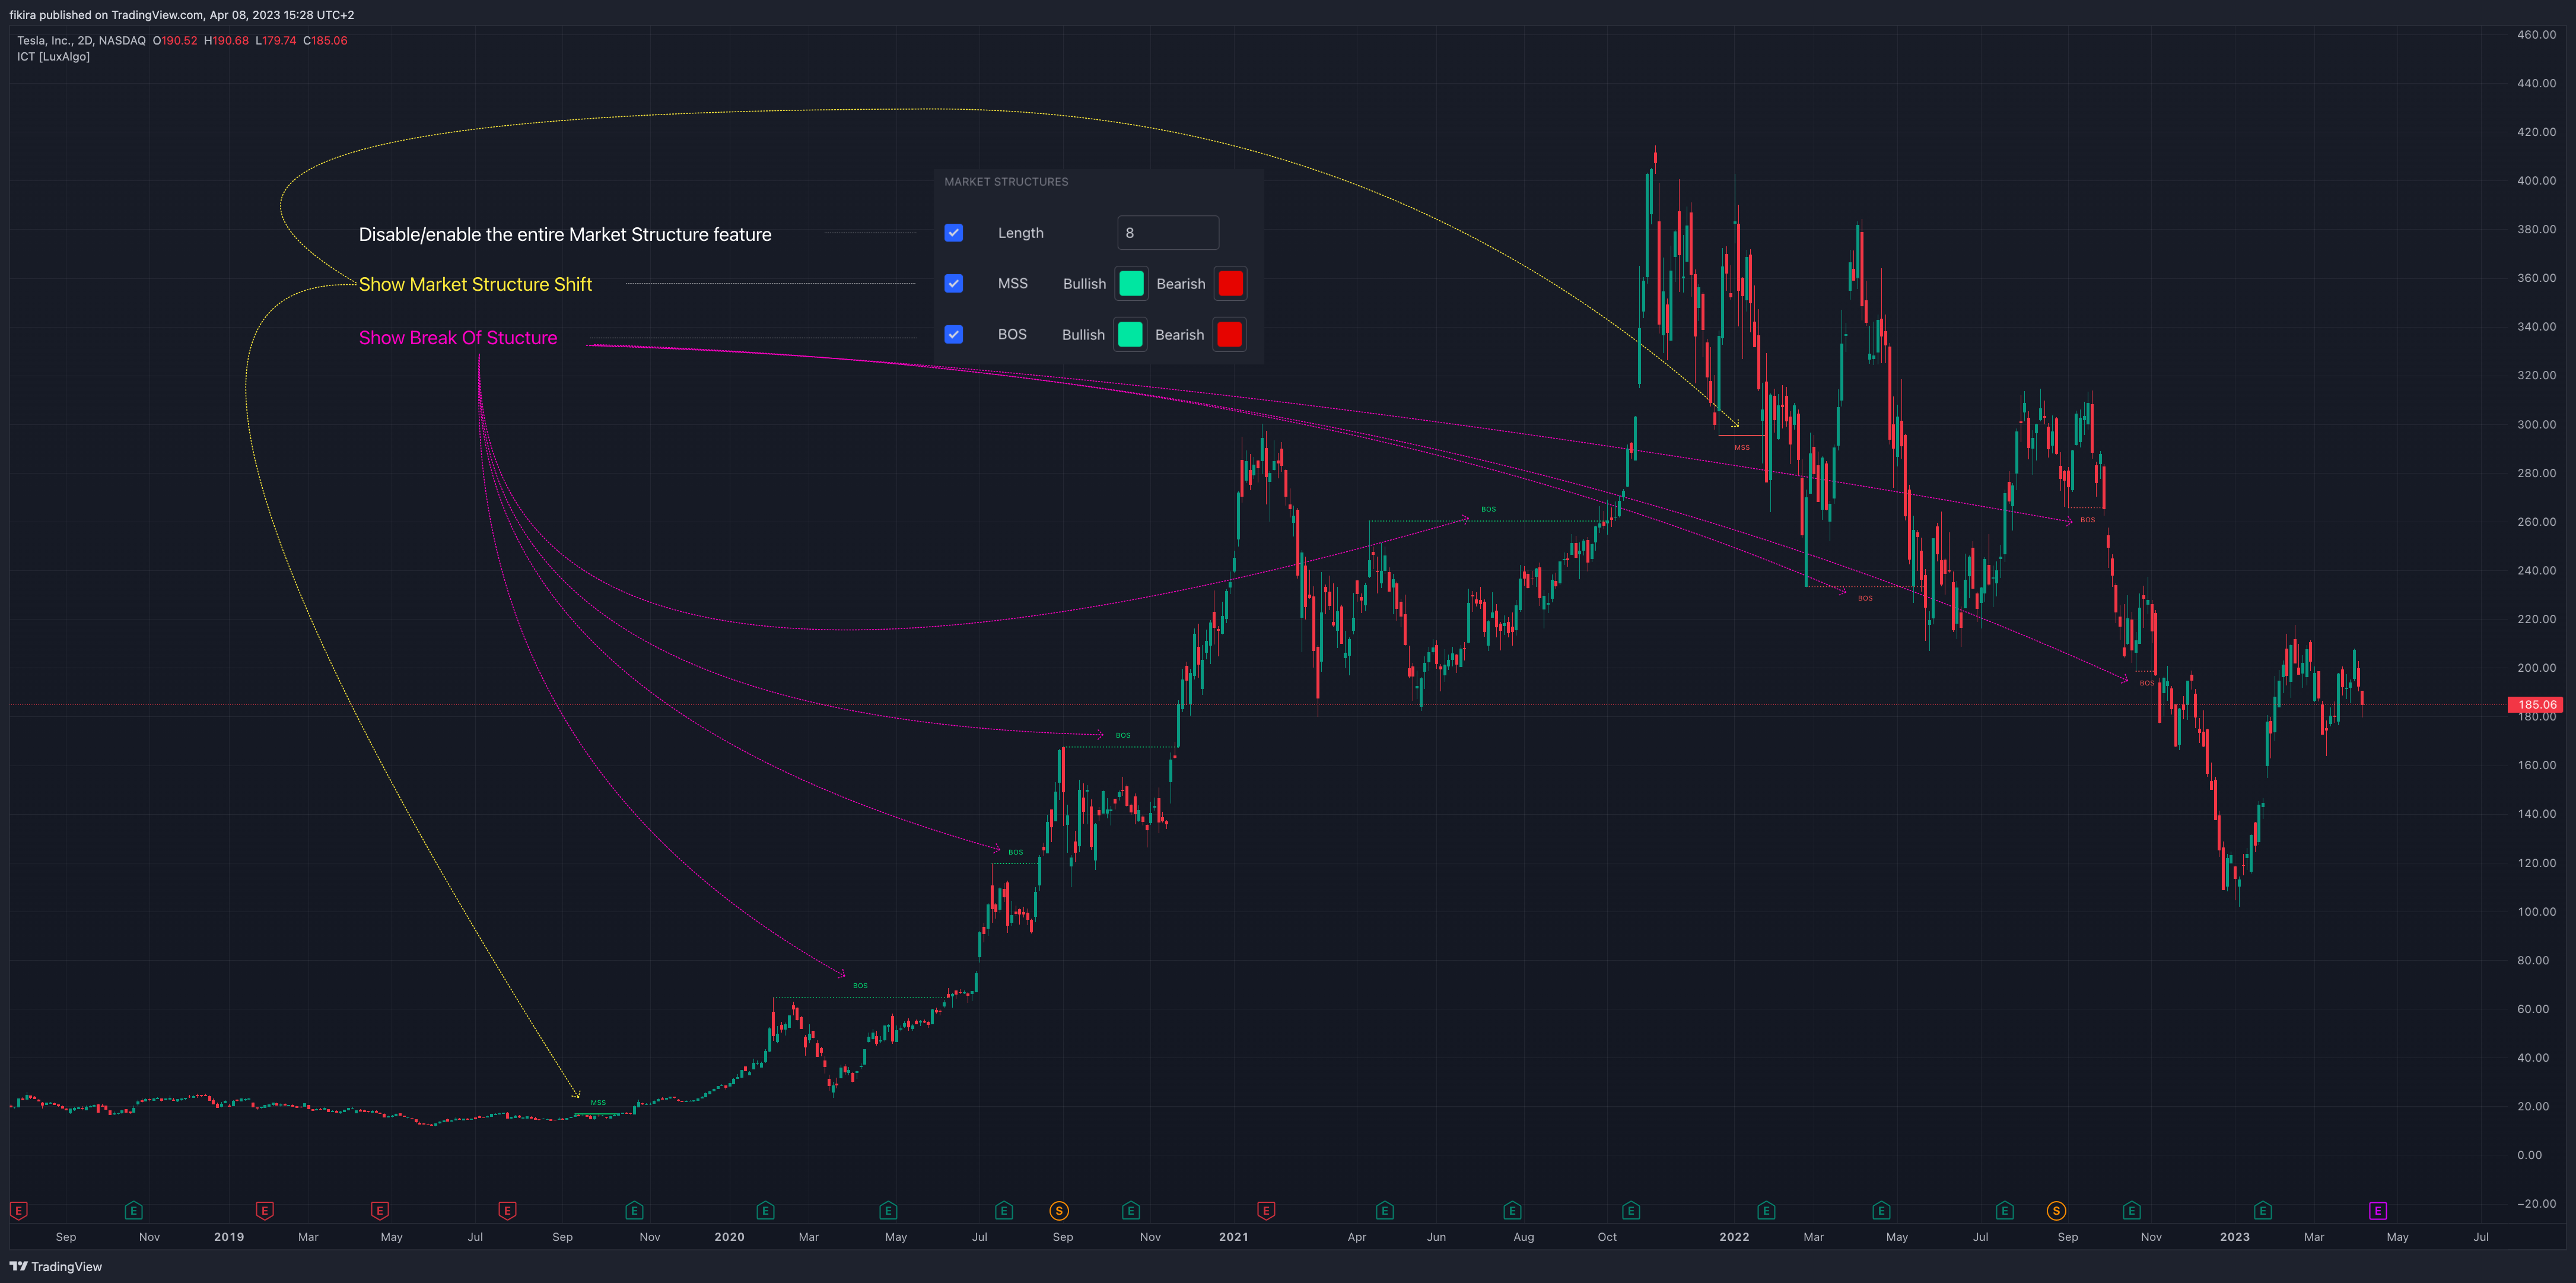This screenshot has height=1283, width=2576.
Task: Select the green earnings marker of early 2023
Action: coord(2263,1211)
